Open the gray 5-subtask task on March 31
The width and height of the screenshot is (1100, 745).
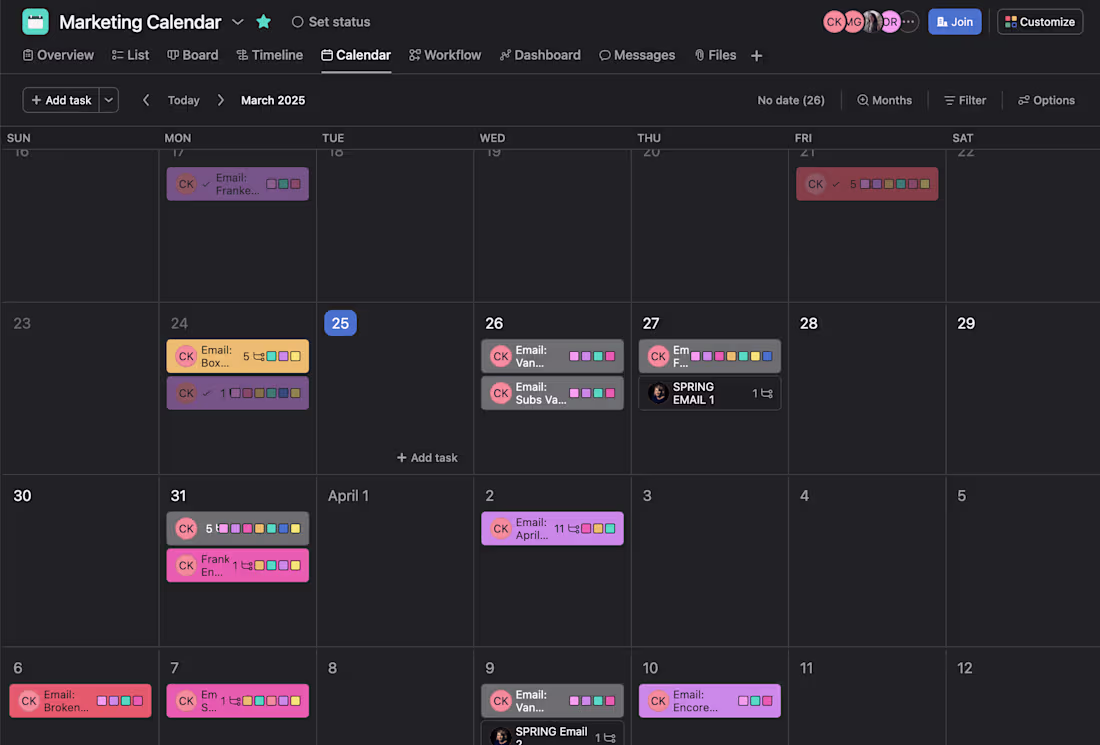(237, 528)
